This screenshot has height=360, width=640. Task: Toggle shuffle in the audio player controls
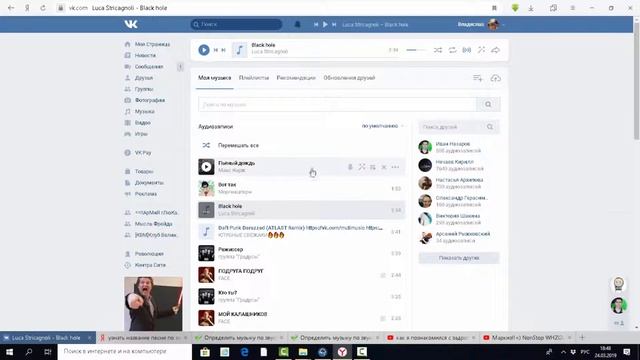(x=438, y=50)
